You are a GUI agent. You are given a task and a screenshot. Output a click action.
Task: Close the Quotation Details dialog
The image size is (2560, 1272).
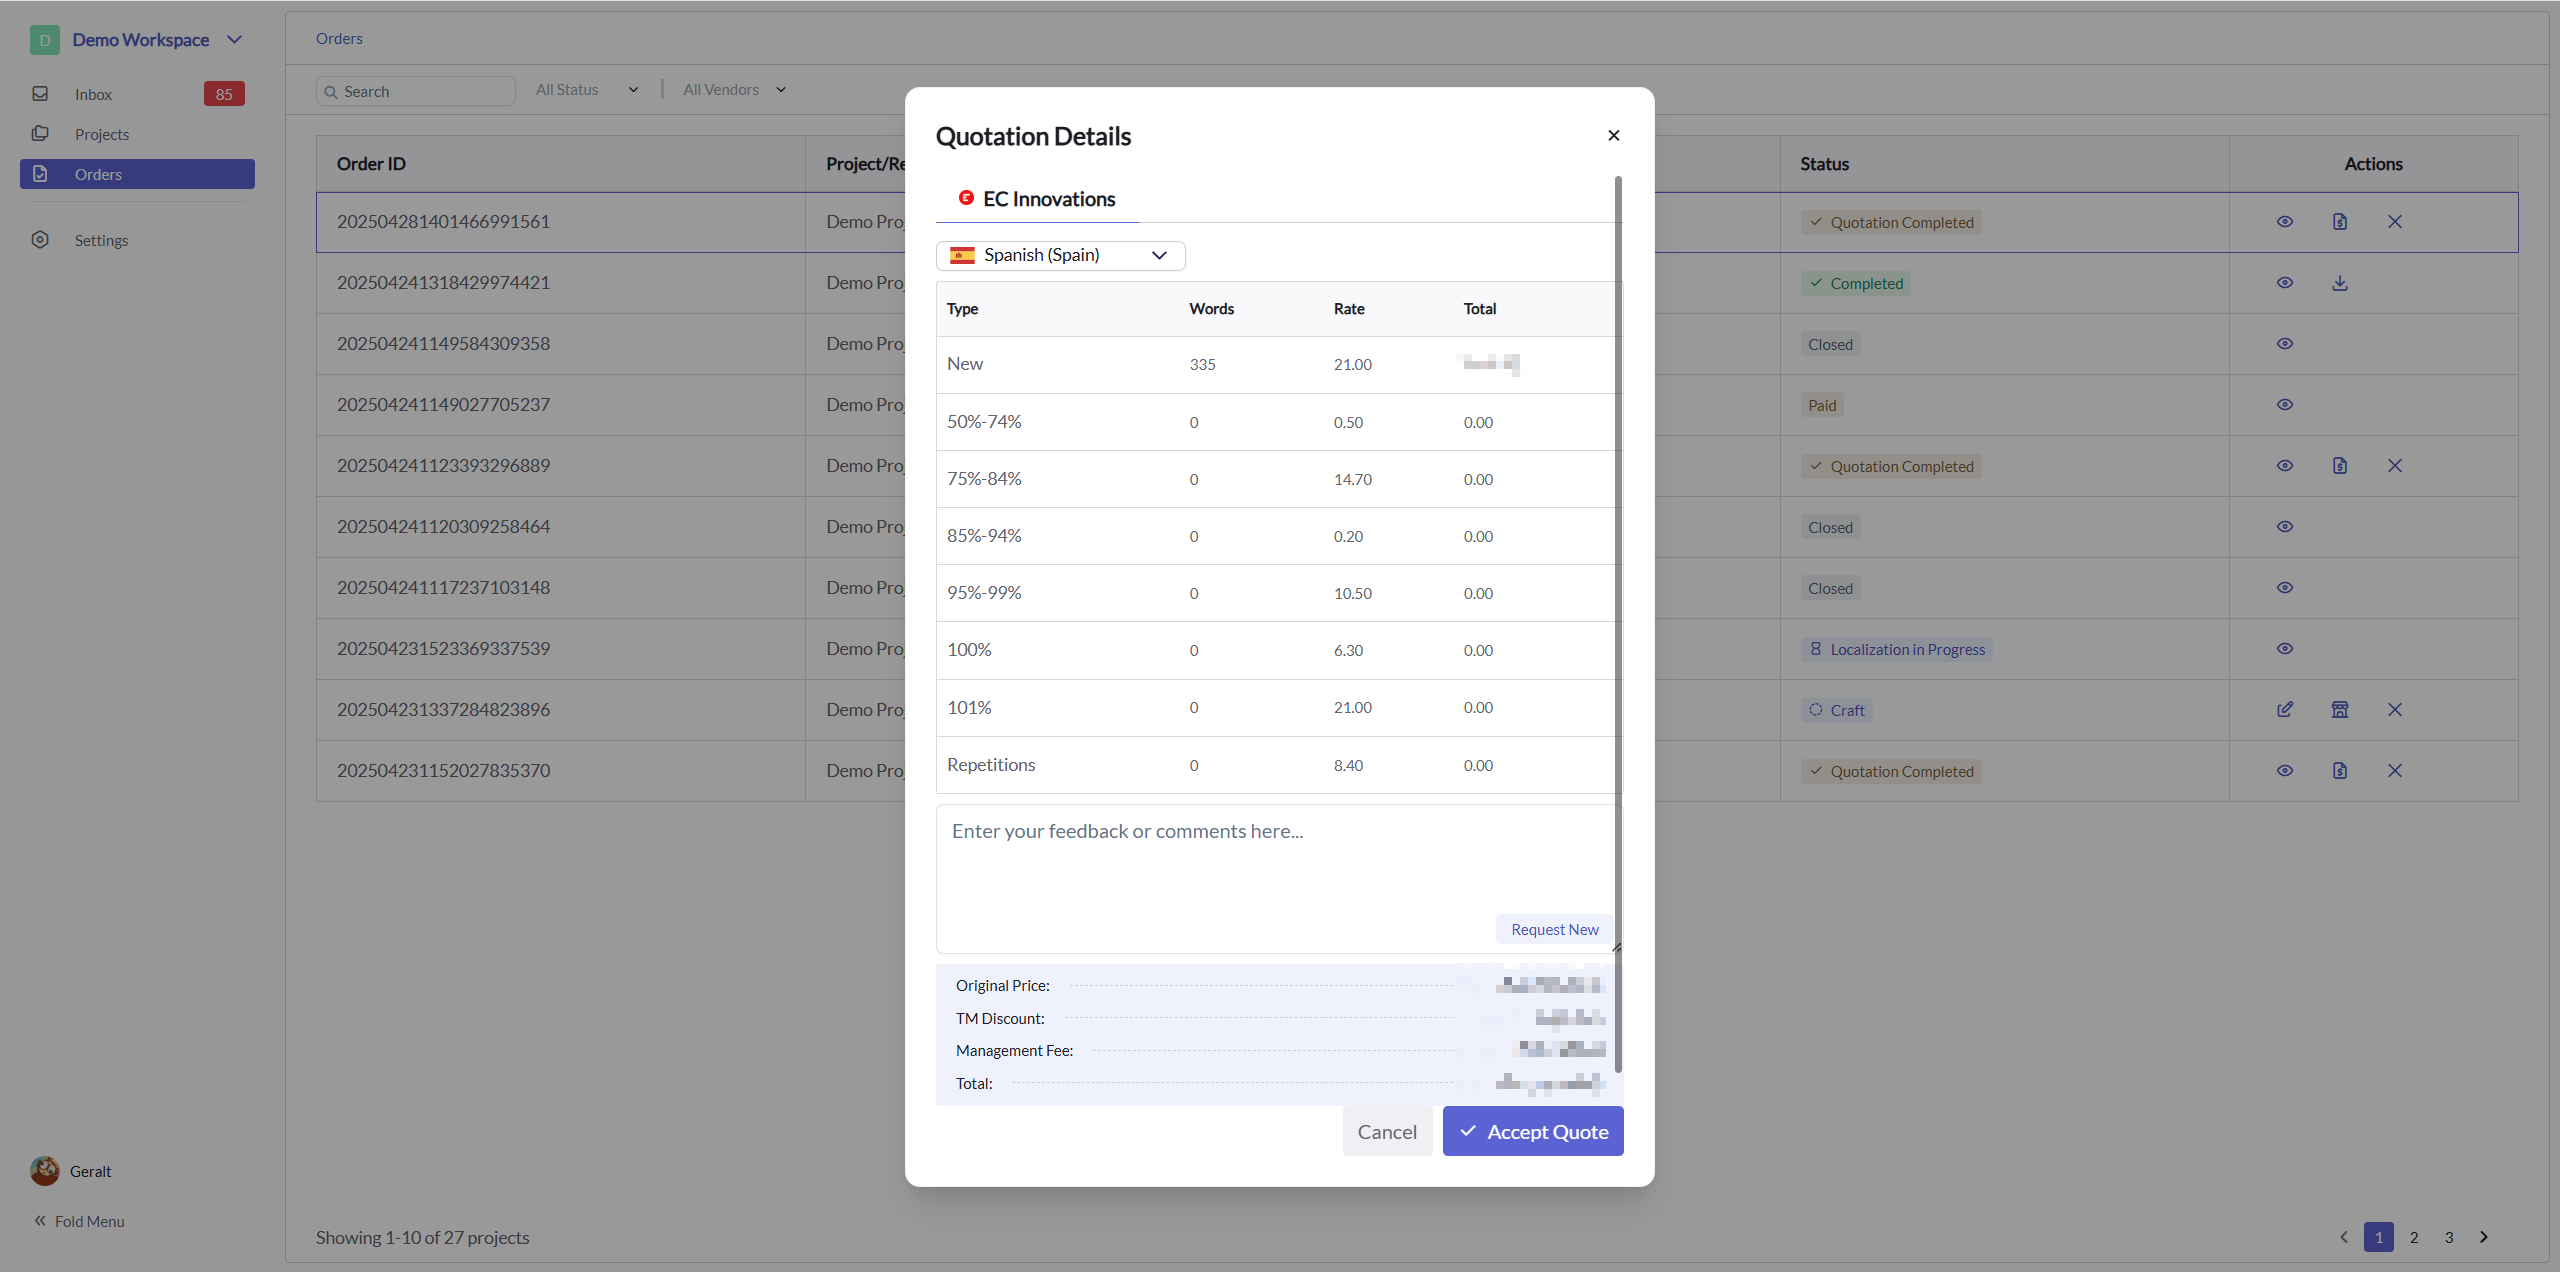pos(1613,135)
